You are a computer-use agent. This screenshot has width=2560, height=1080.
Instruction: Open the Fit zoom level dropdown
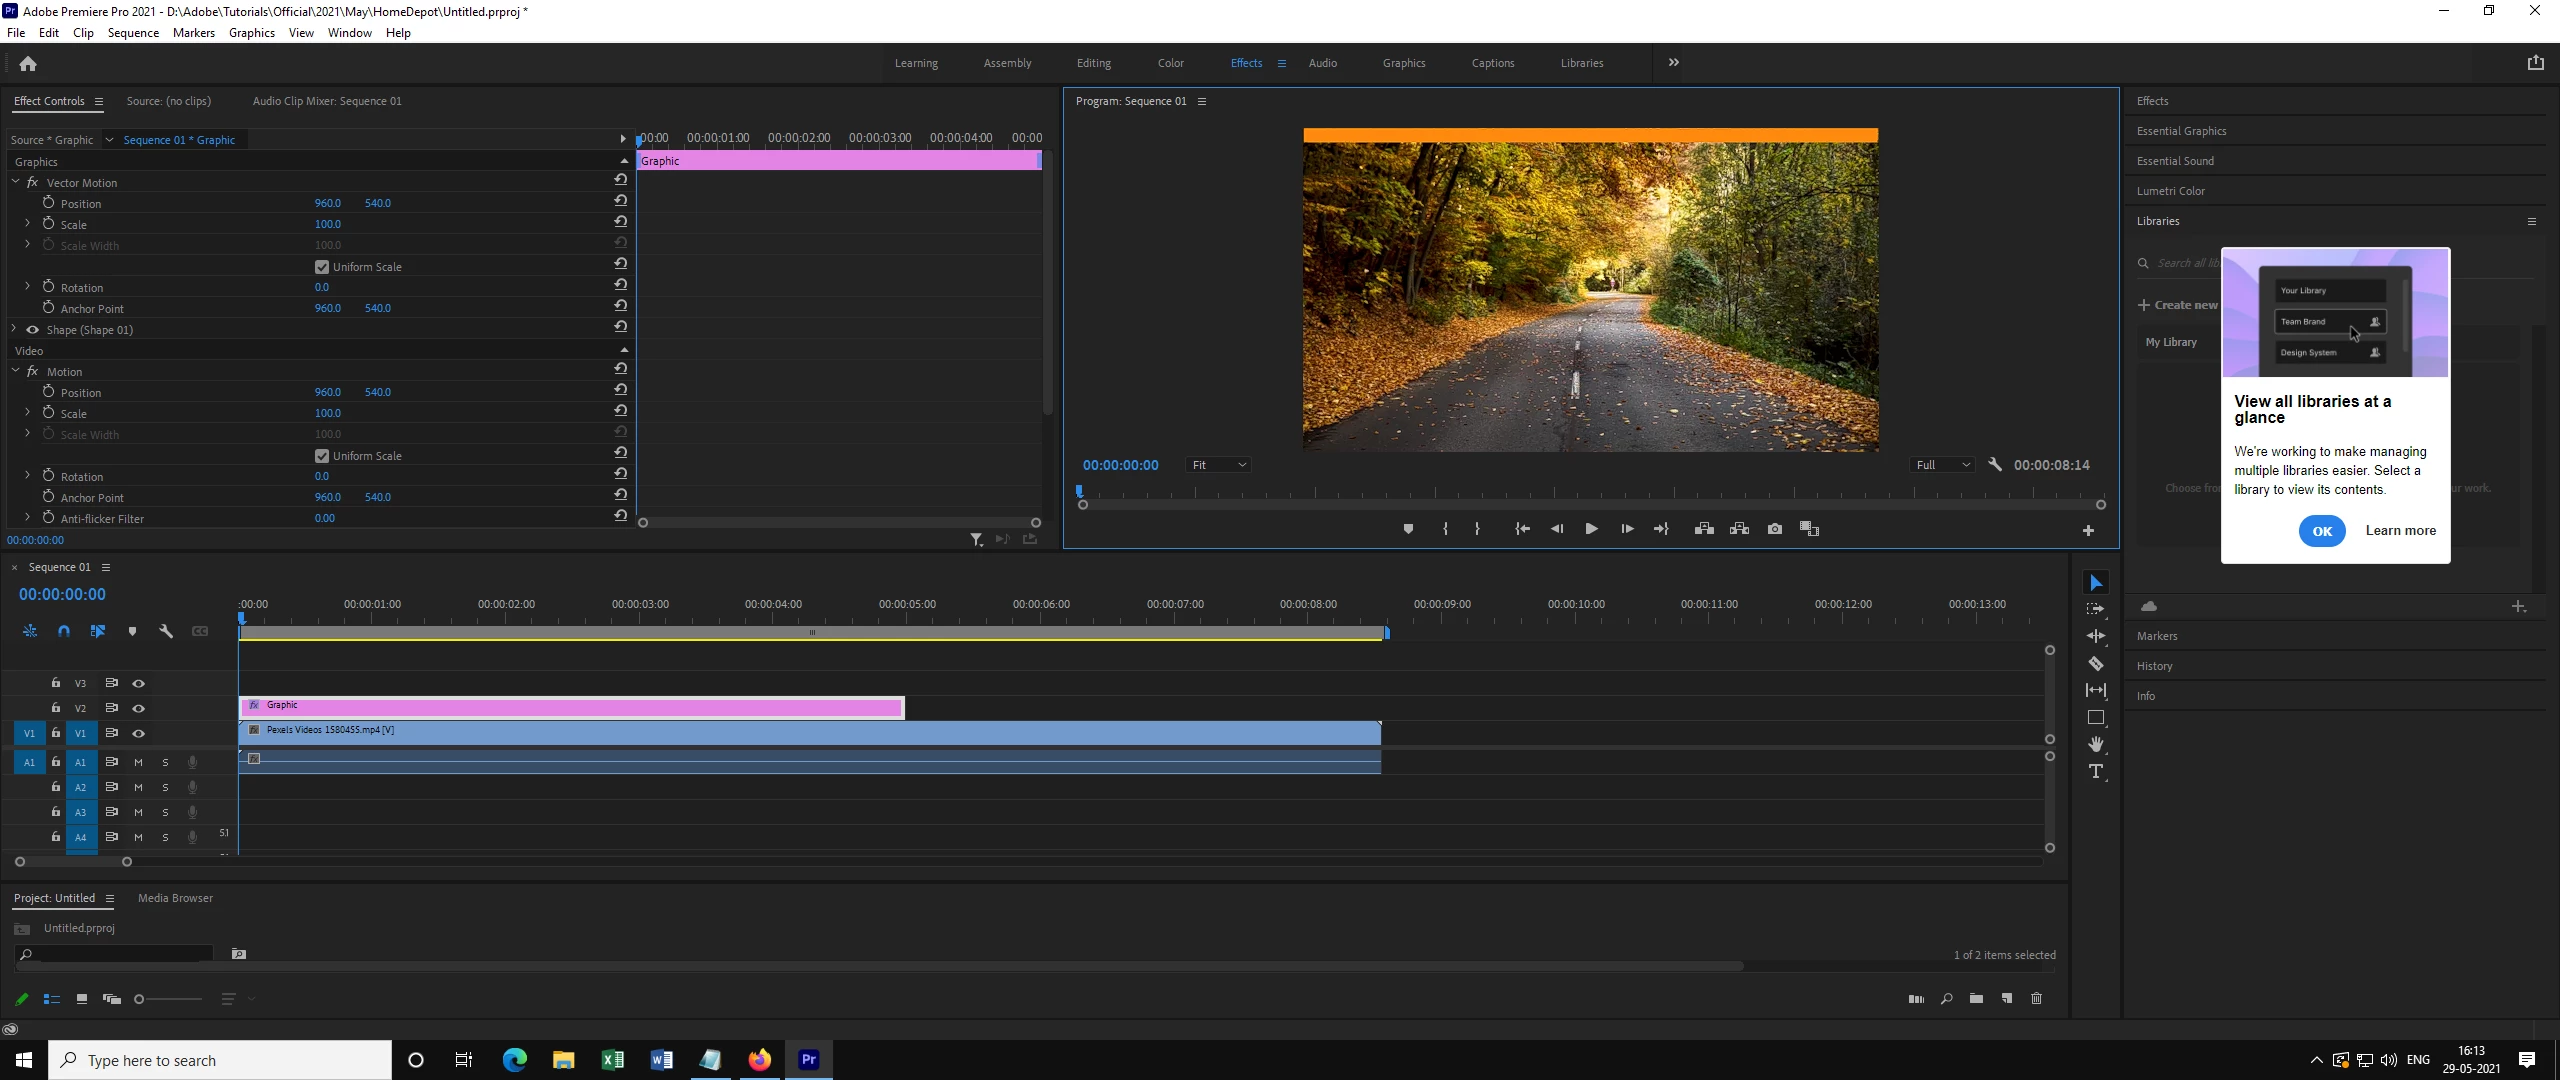[x=1219, y=465]
